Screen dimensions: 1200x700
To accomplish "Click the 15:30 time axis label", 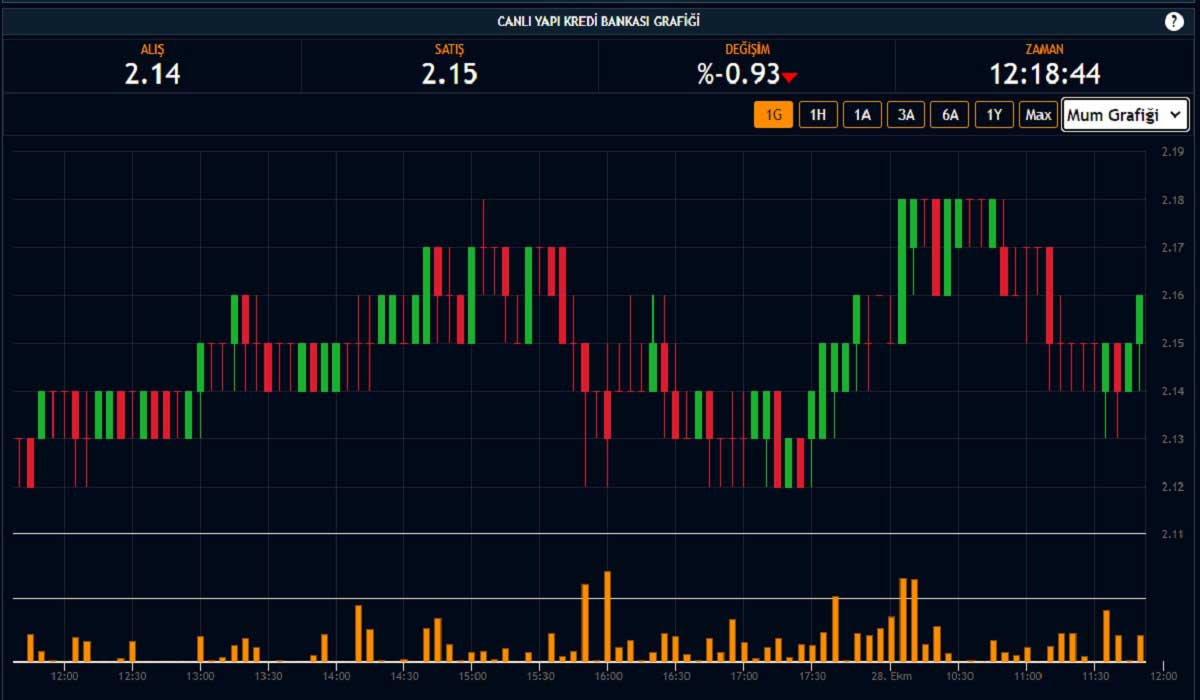I will click(540, 676).
